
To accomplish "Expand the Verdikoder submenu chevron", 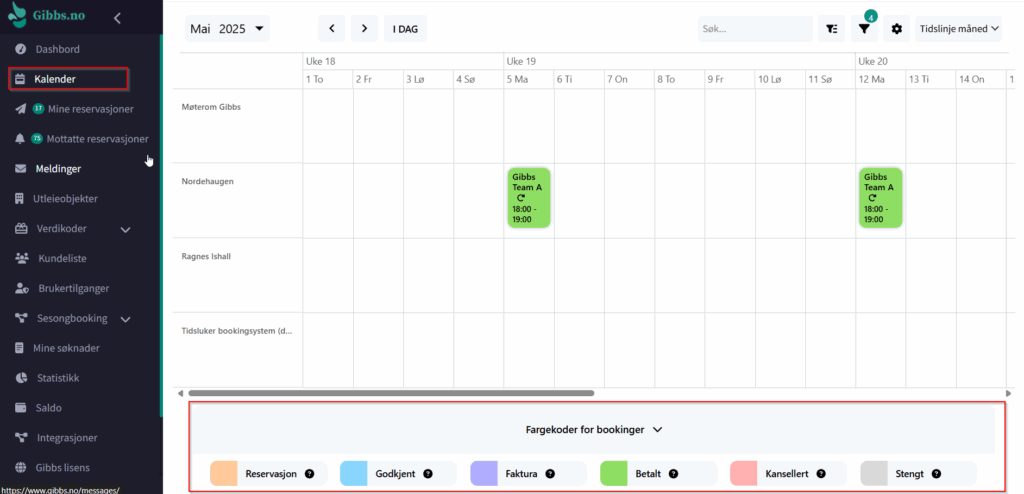I will click(126, 229).
